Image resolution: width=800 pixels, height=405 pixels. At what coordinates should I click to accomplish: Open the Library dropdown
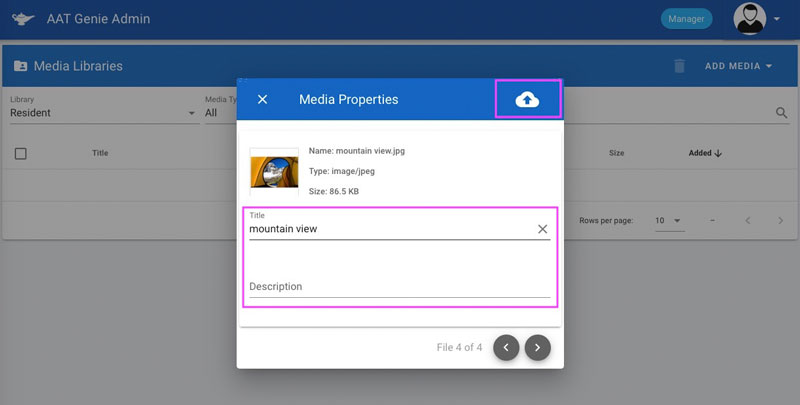click(x=103, y=113)
